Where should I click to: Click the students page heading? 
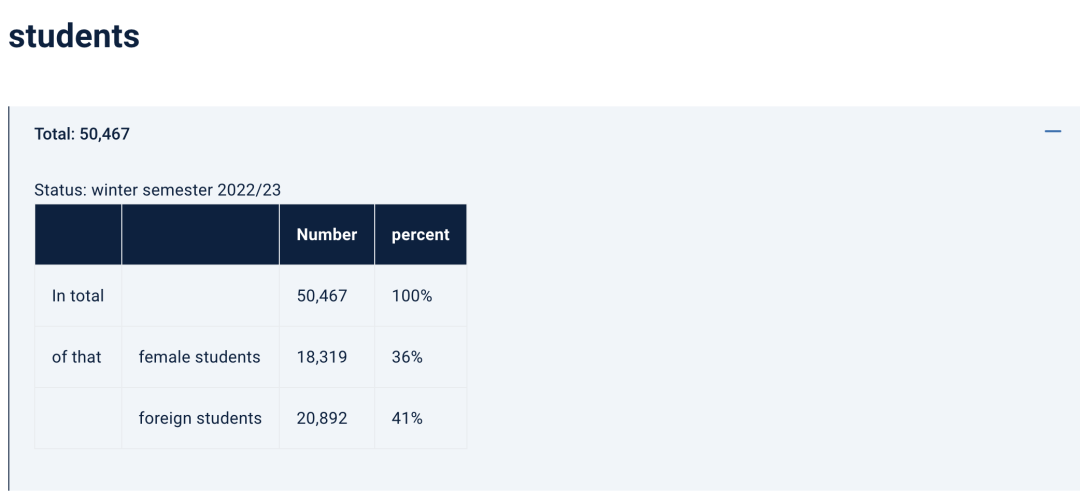[74, 36]
